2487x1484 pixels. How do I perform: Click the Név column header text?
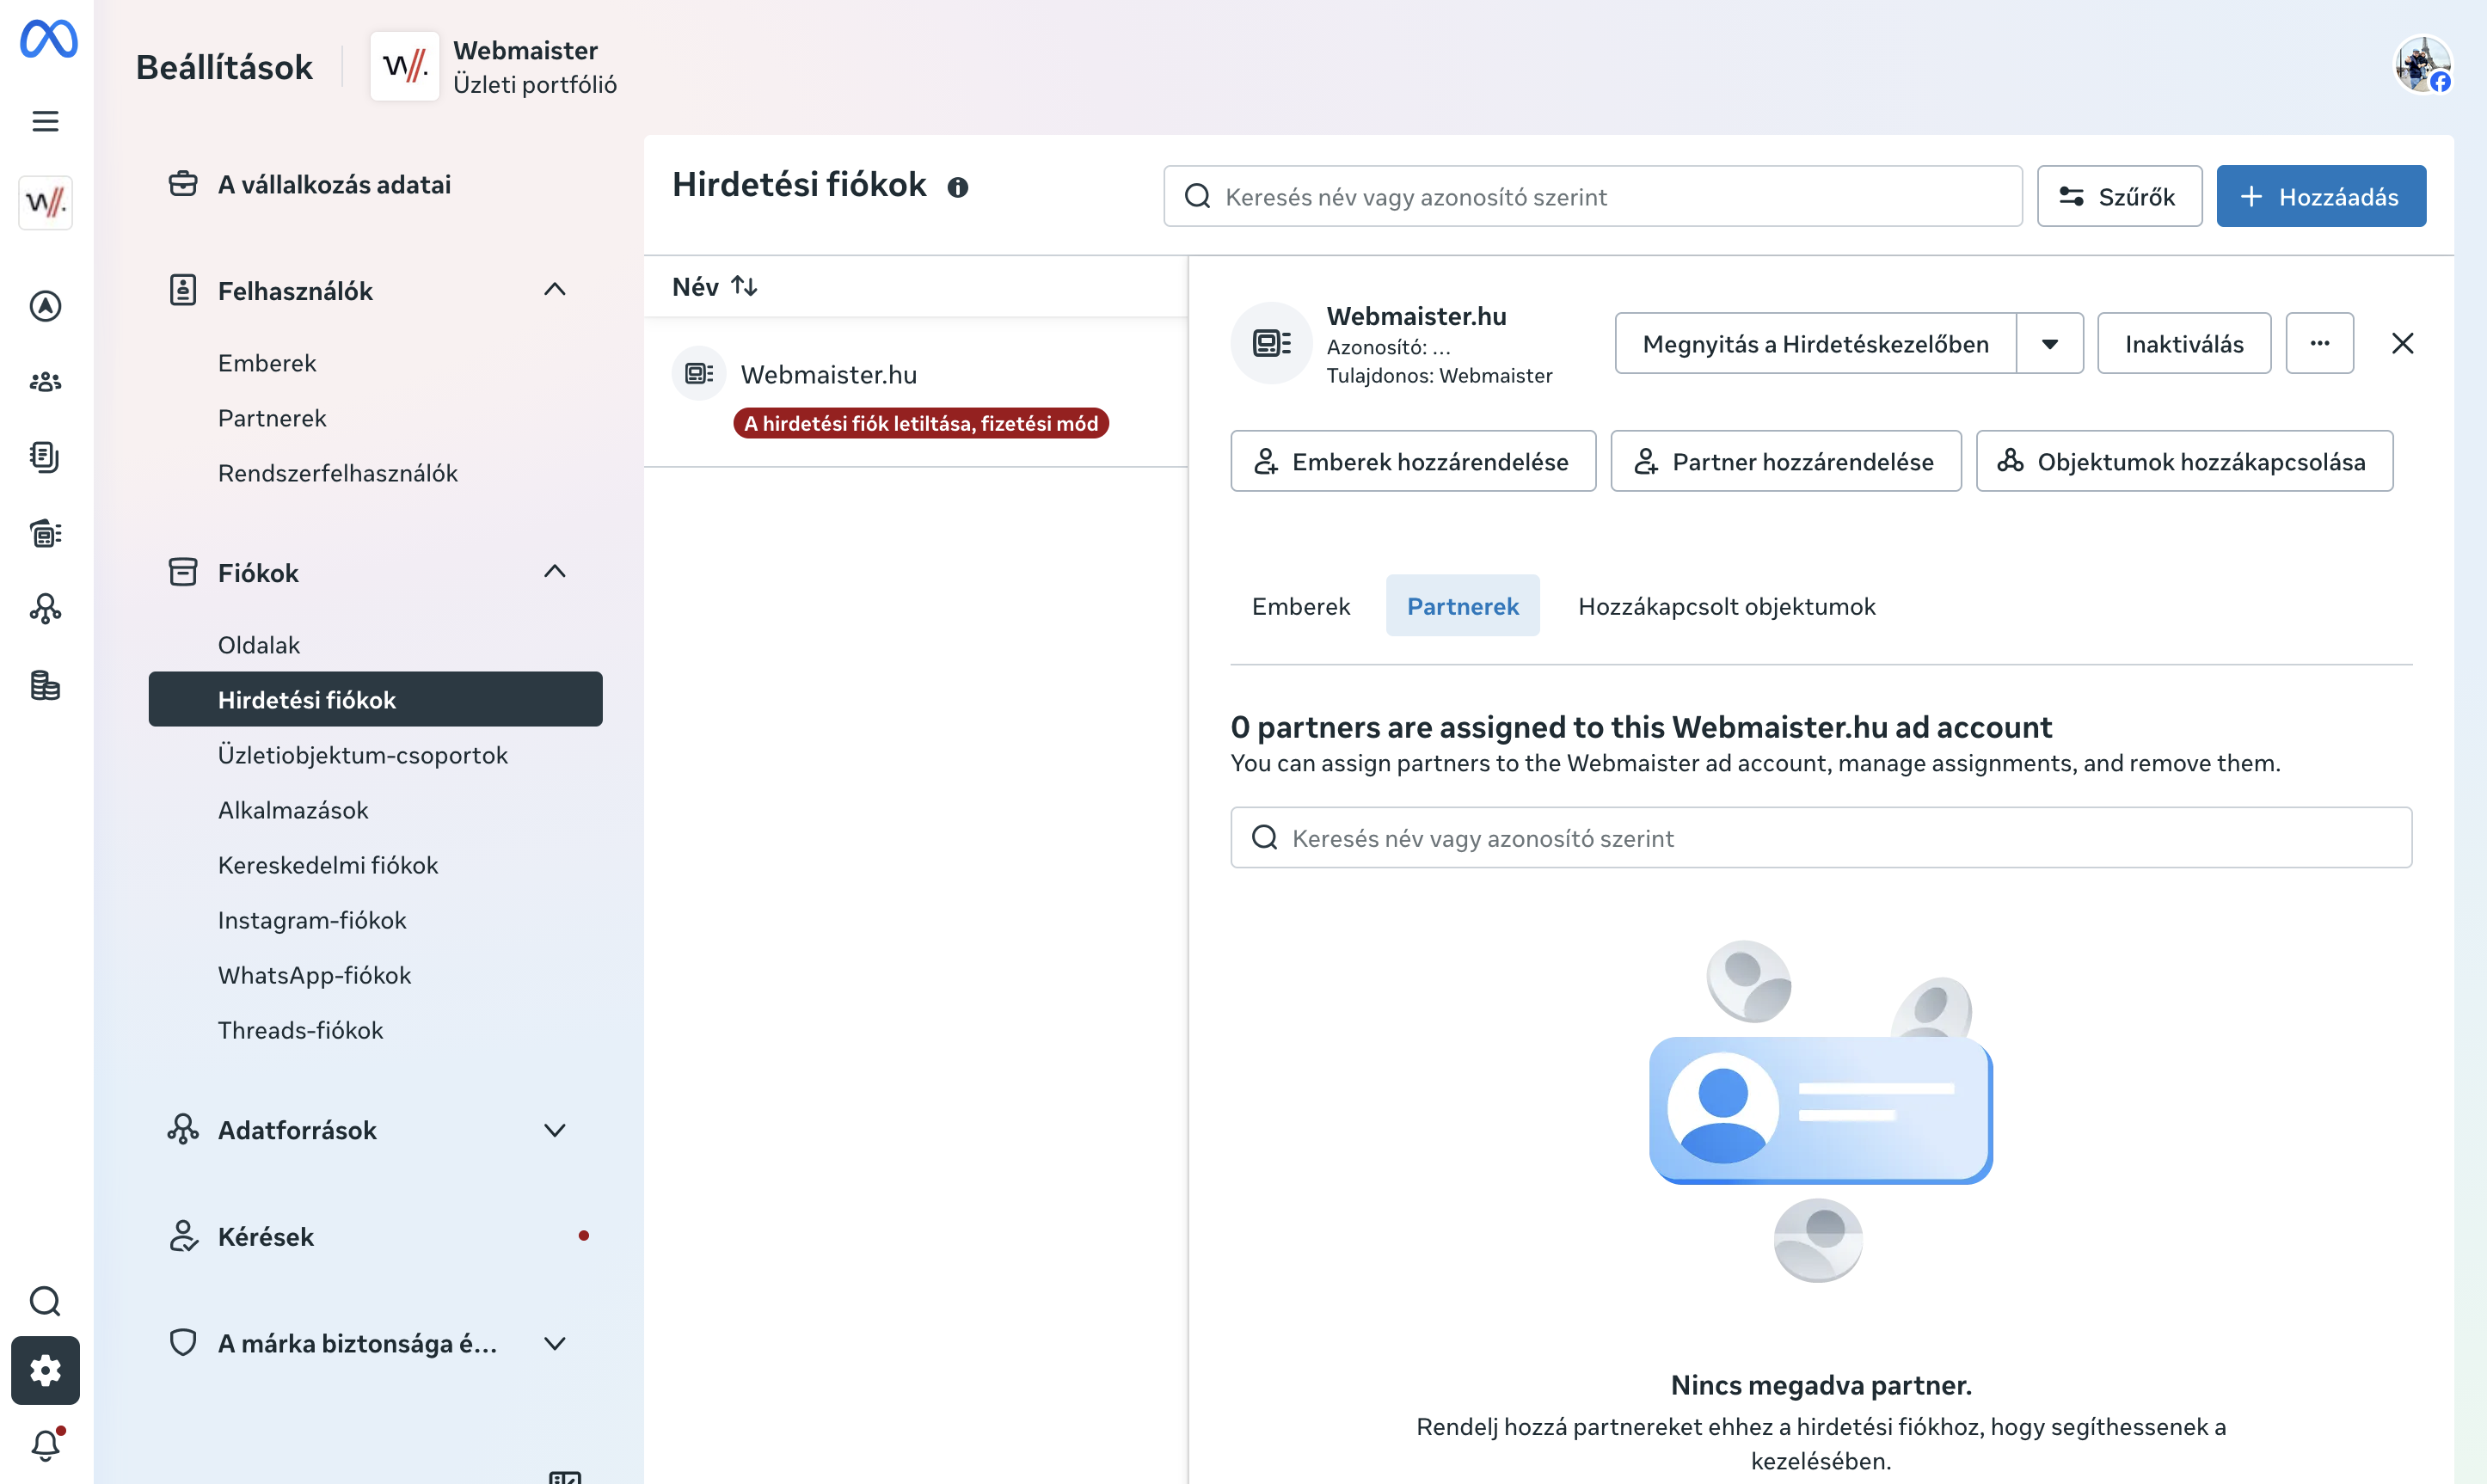tap(695, 286)
